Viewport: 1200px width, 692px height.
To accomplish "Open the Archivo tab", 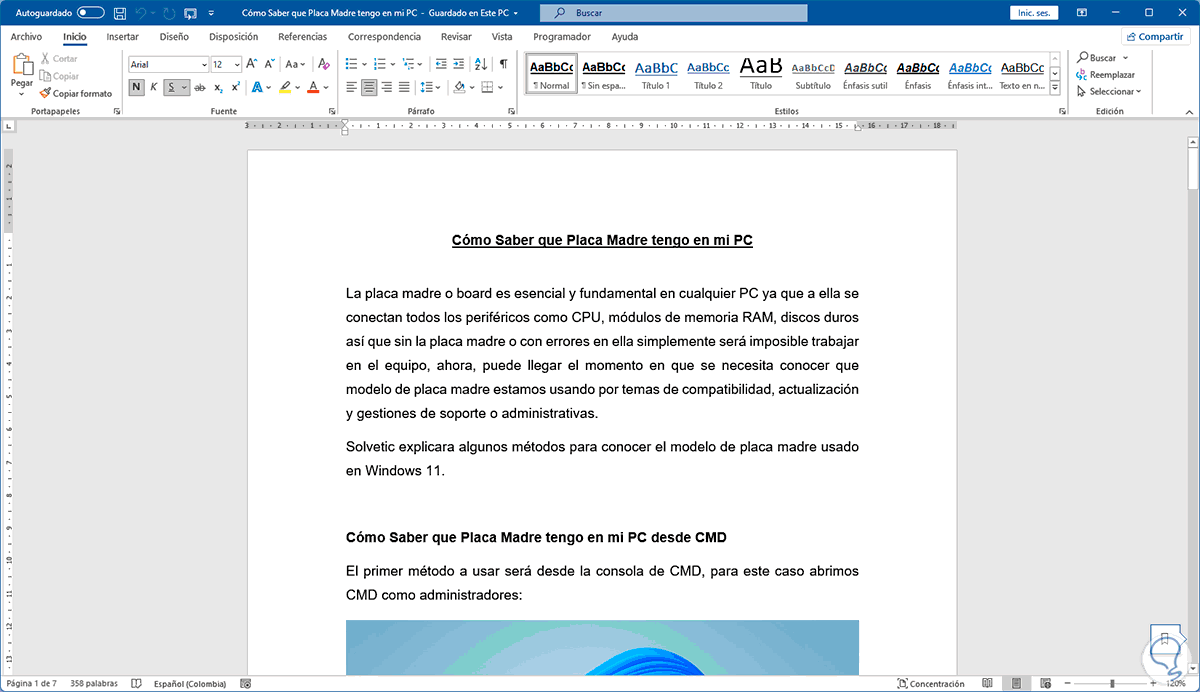I will click(26, 37).
